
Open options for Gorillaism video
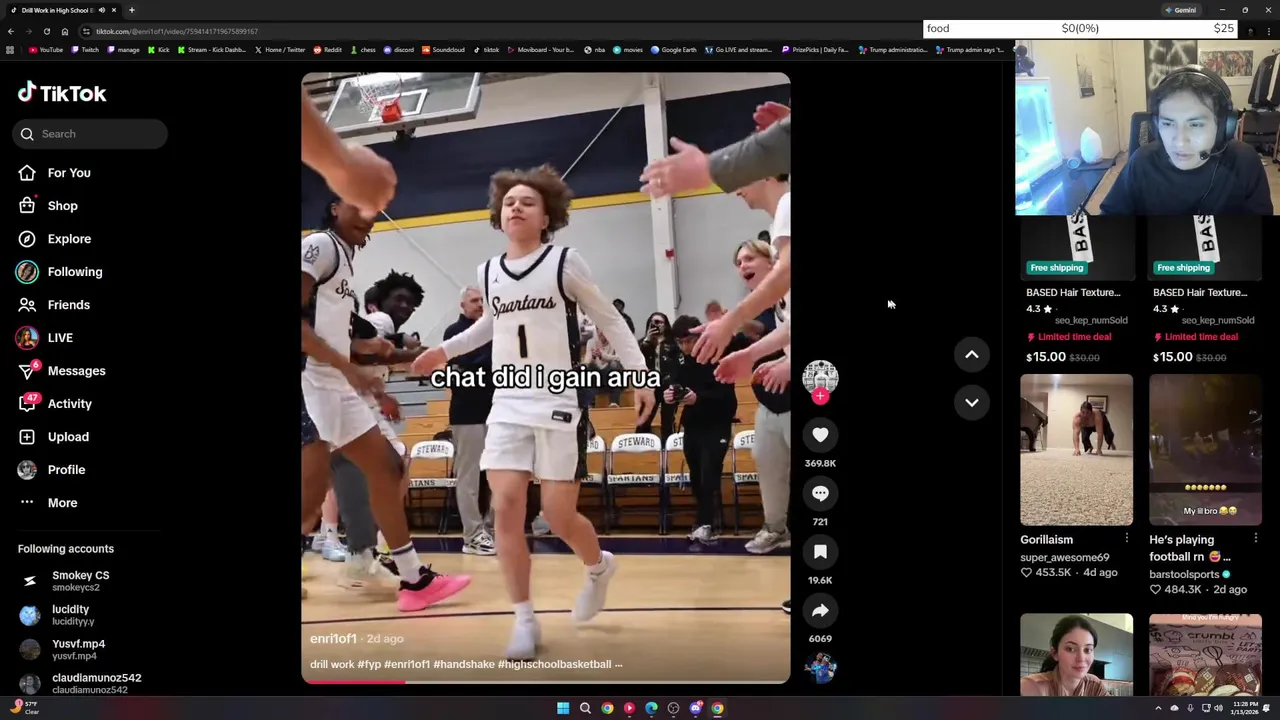(x=1126, y=540)
